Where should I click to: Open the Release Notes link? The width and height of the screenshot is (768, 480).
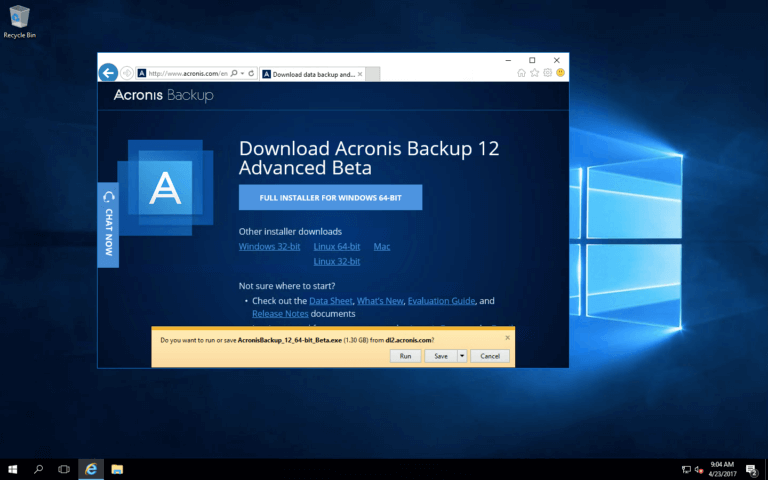point(280,313)
